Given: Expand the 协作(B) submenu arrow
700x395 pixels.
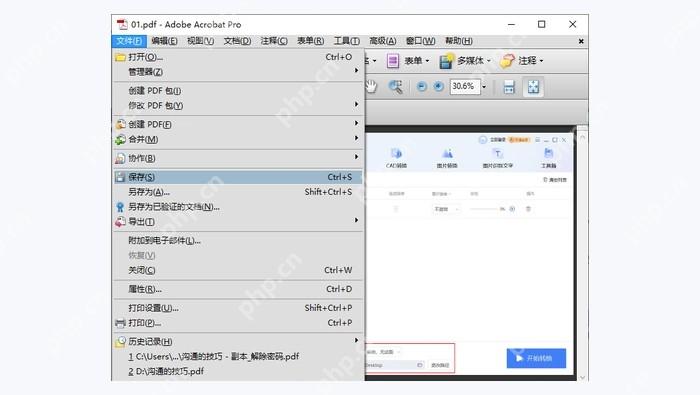Looking at the screenshot, I should tap(356, 157).
